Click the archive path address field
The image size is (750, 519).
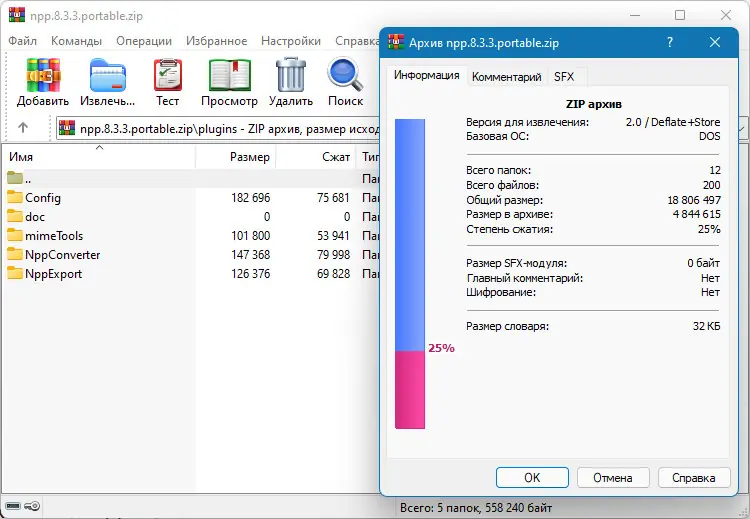[x=219, y=128]
